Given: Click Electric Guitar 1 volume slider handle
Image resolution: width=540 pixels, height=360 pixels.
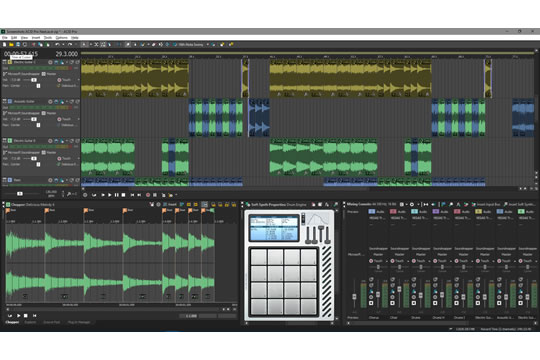Looking at the screenshot, I should pyautogui.click(x=34, y=80).
